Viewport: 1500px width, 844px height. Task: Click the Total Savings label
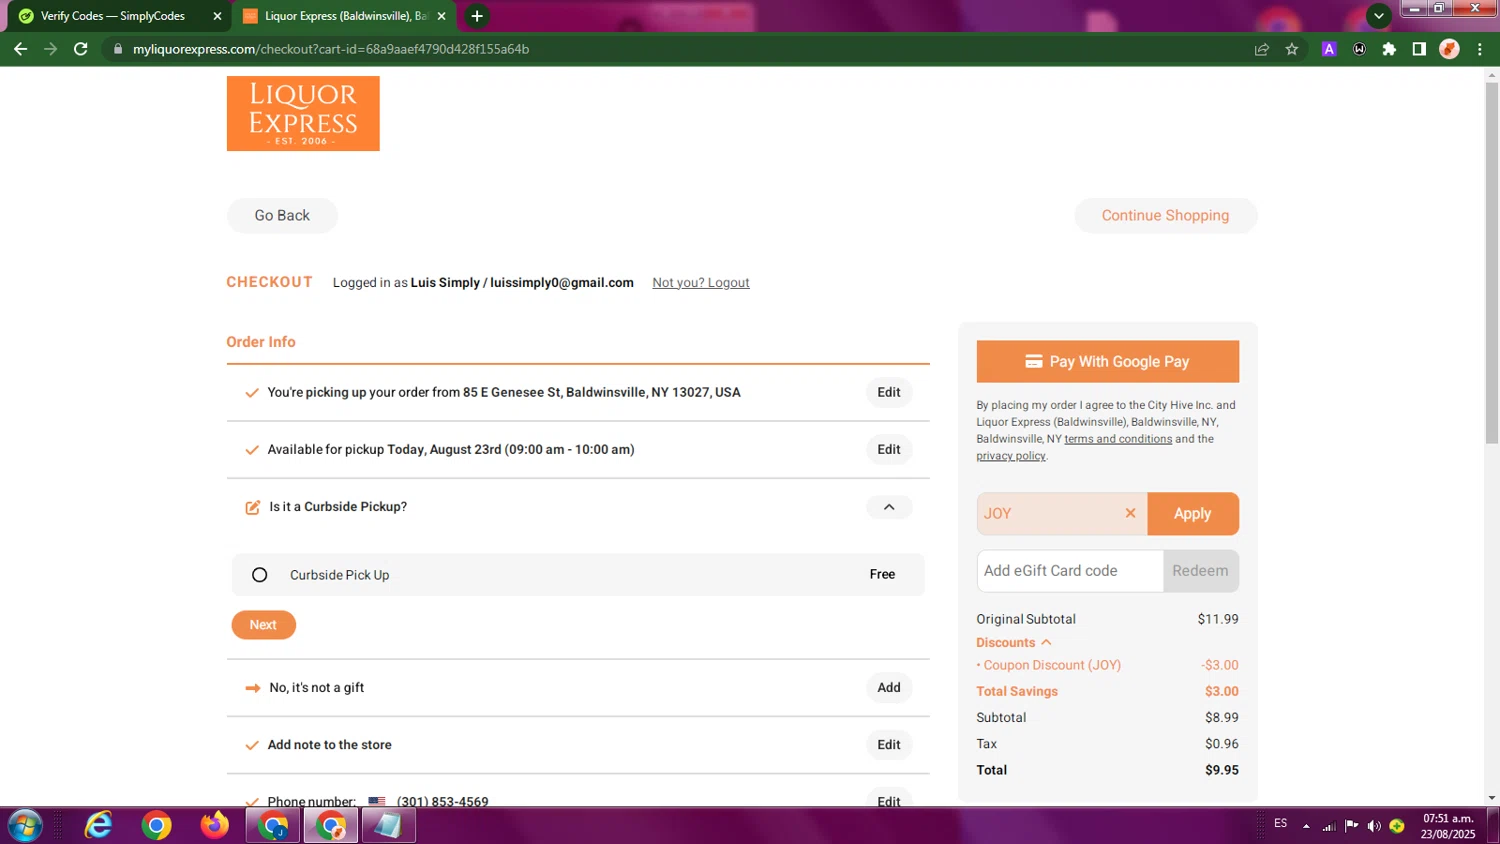coord(1017,691)
